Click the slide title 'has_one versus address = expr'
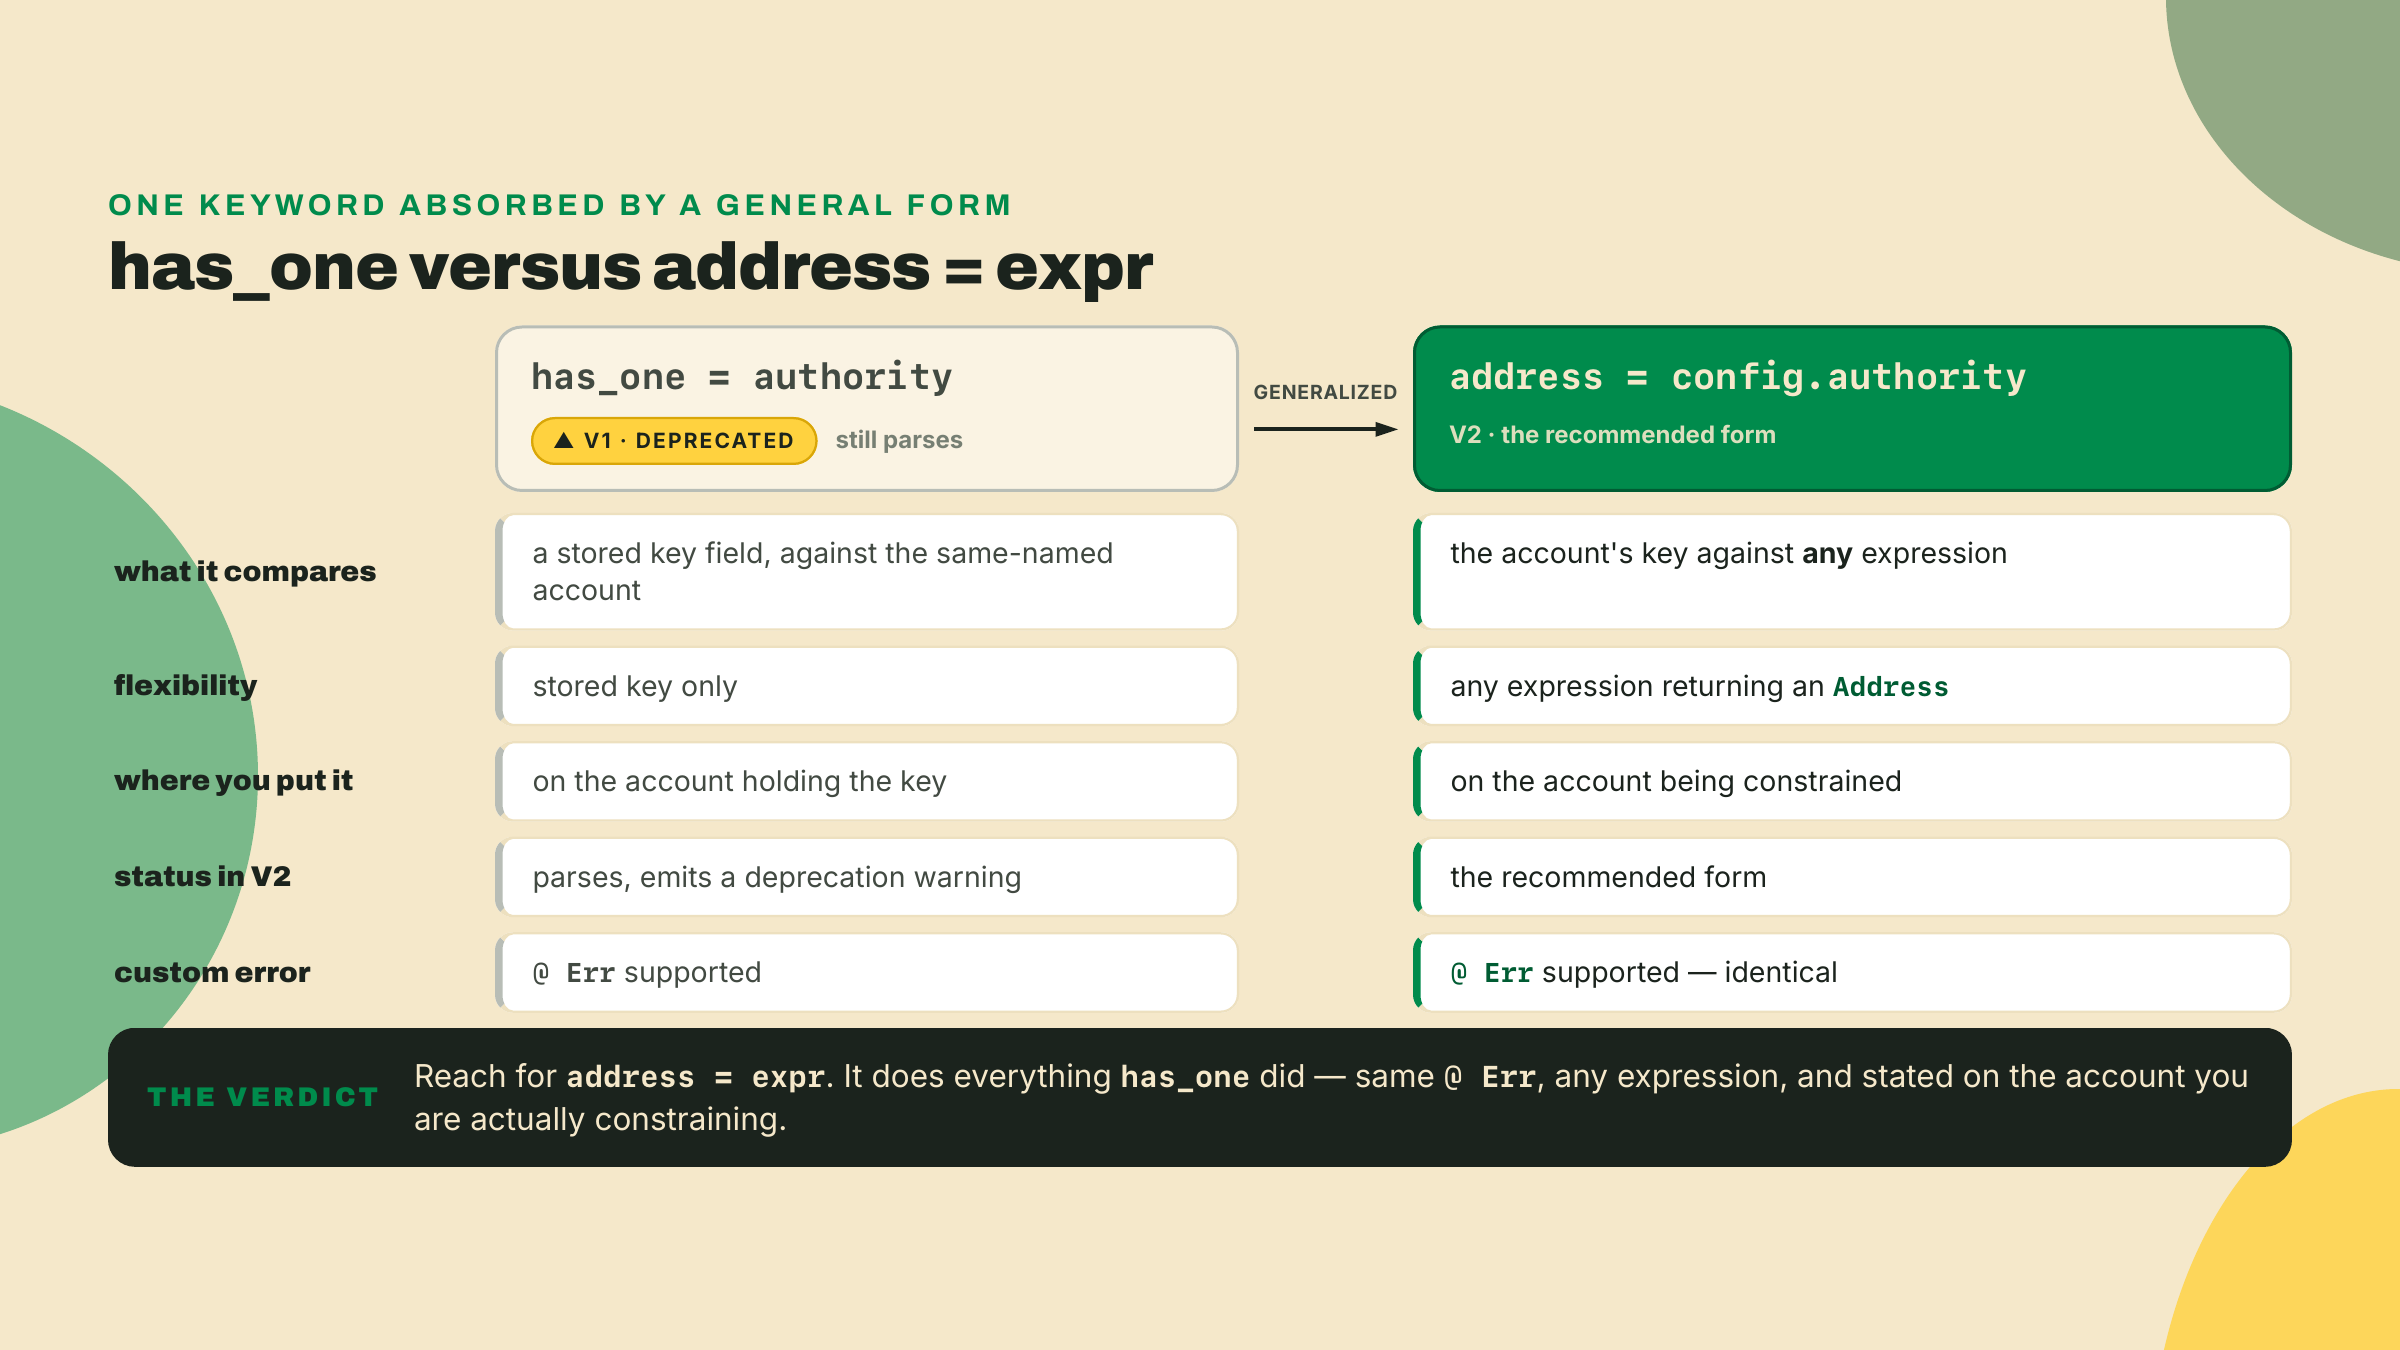This screenshot has width=2400, height=1350. [x=631, y=268]
